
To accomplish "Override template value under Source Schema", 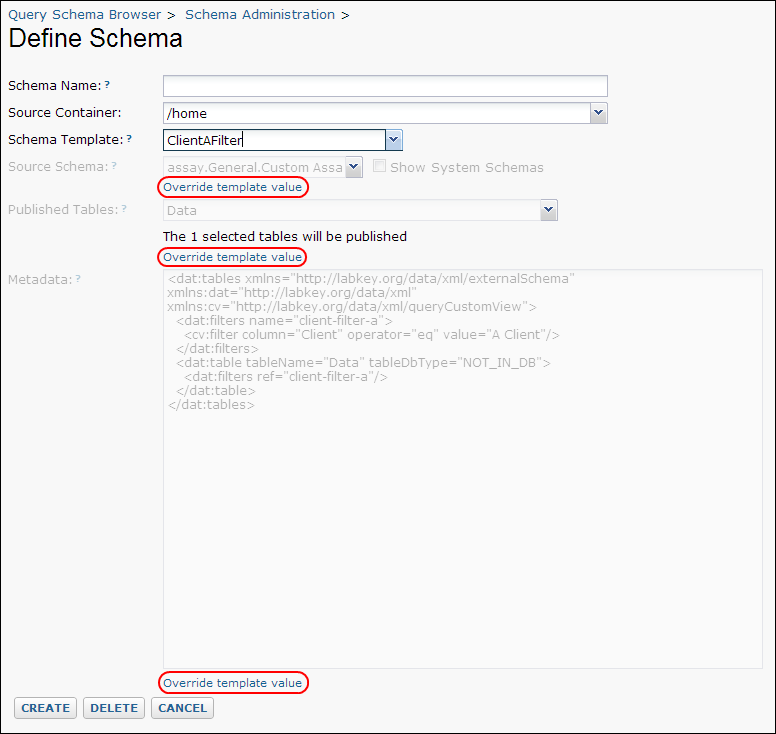I will (233, 187).
